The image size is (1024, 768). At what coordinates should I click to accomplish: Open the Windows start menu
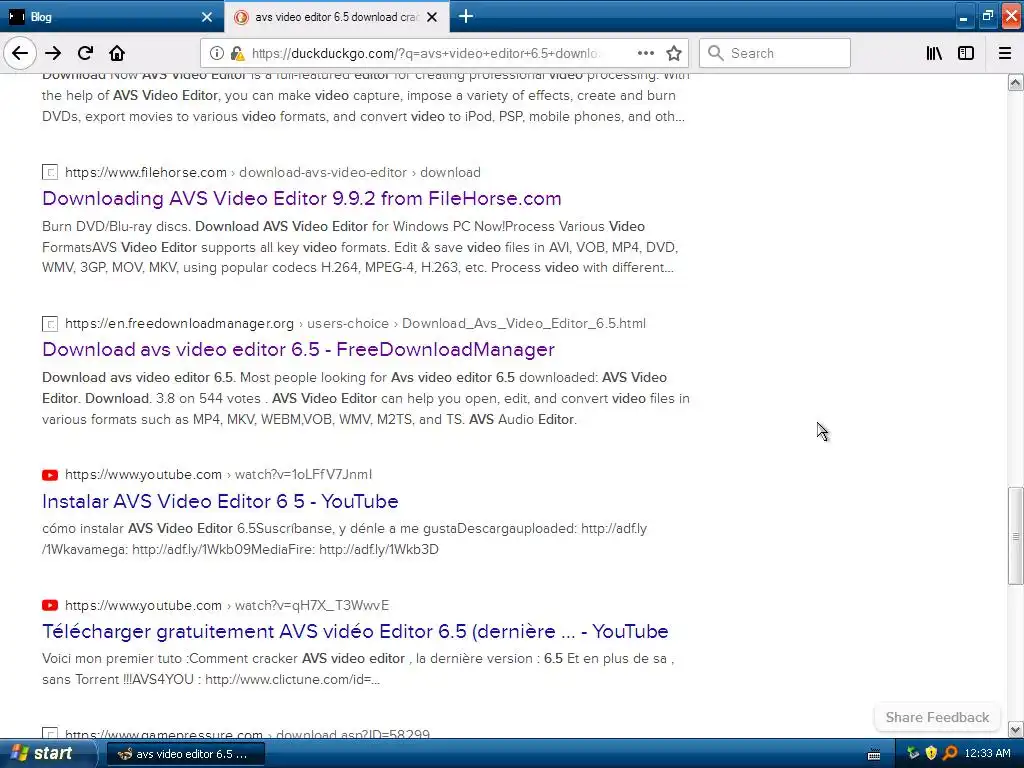tap(48, 753)
